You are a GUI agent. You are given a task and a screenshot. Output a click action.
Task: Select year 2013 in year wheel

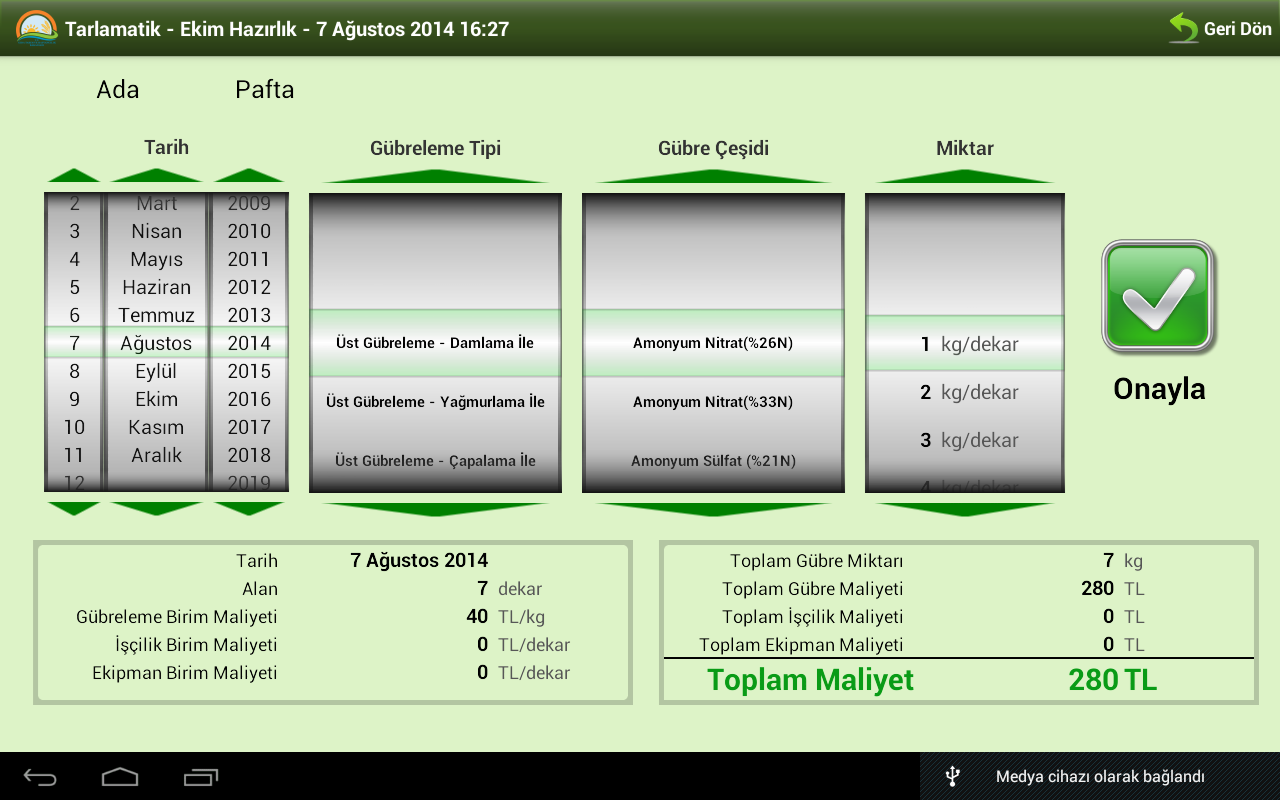pyautogui.click(x=249, y=315)
